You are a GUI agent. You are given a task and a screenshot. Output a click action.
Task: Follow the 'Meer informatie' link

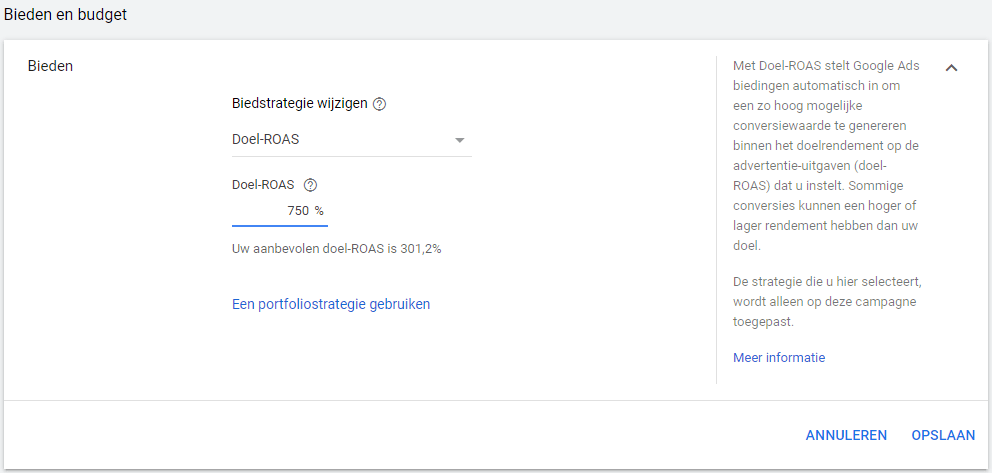(779, 358)
